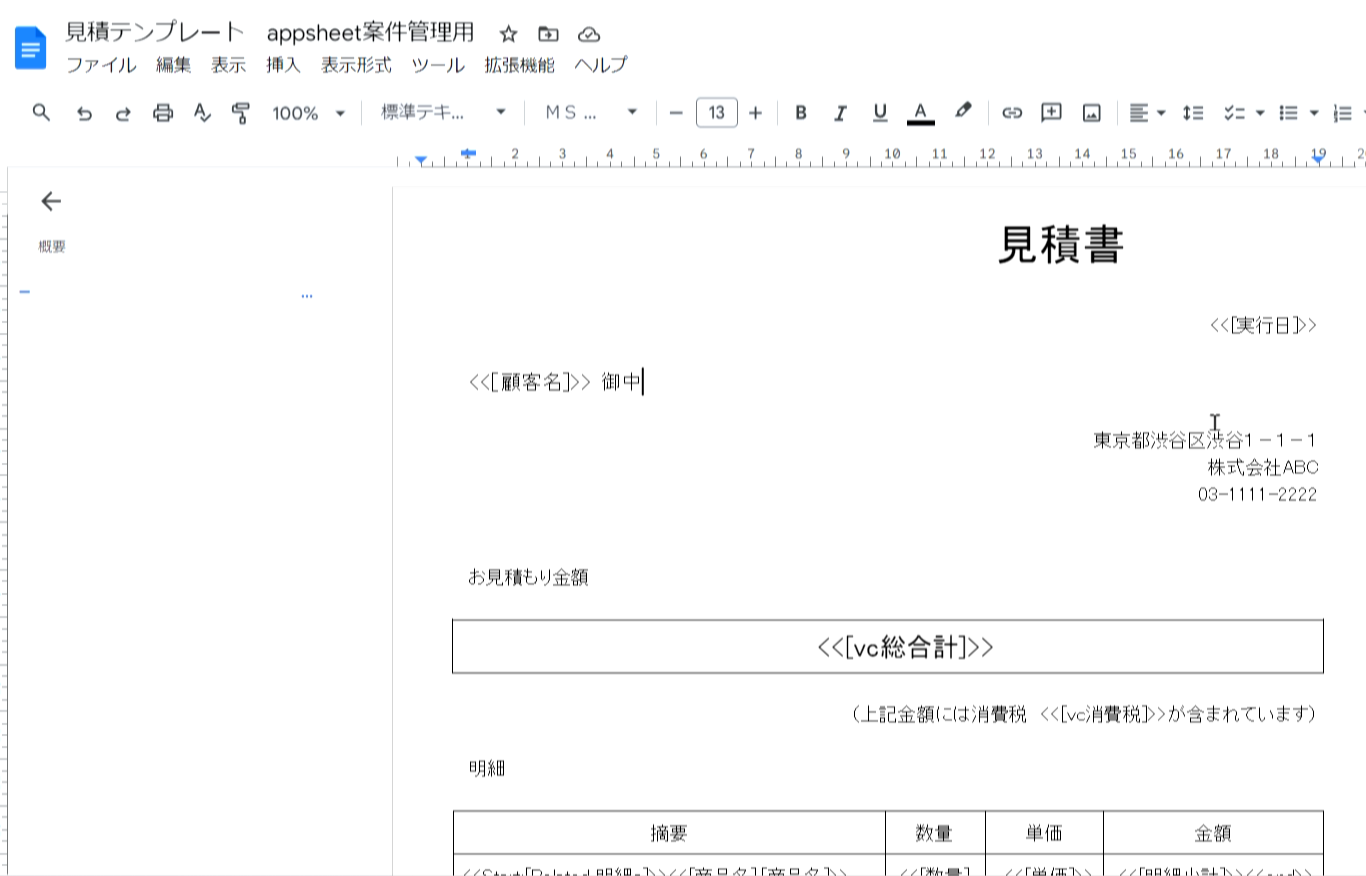The image size is (1366, 876).
Task: Open the 表示 menu
Action: [x=228, y=65]
